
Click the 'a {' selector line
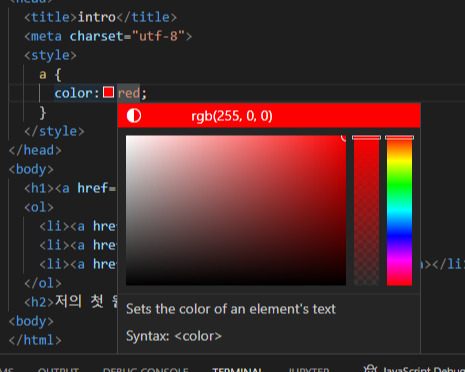pyautogui.click(x=50, y=74)
